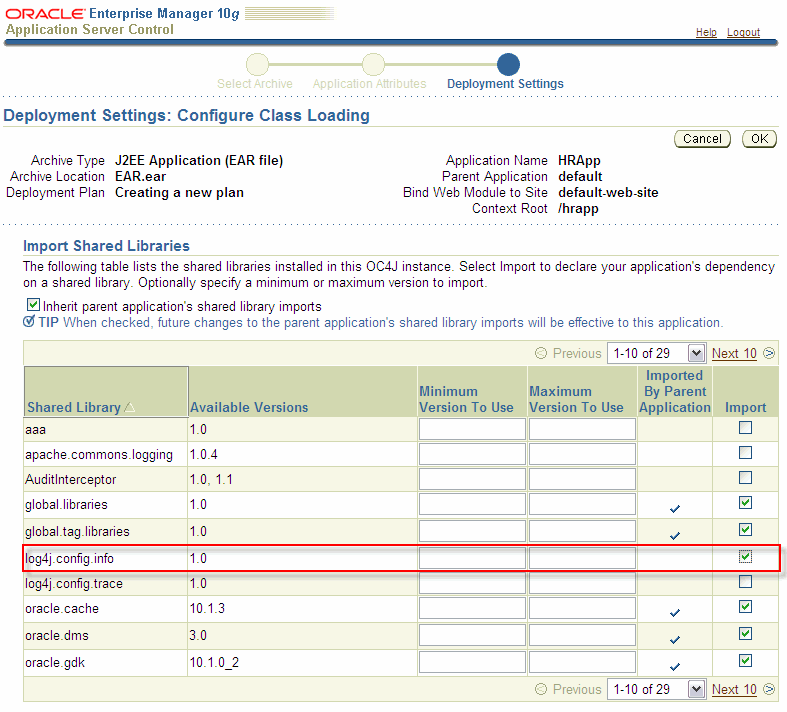Screen dimensions: 787x712
Task: Uncheck Import for oracle.dms
Action: (745, 634)
